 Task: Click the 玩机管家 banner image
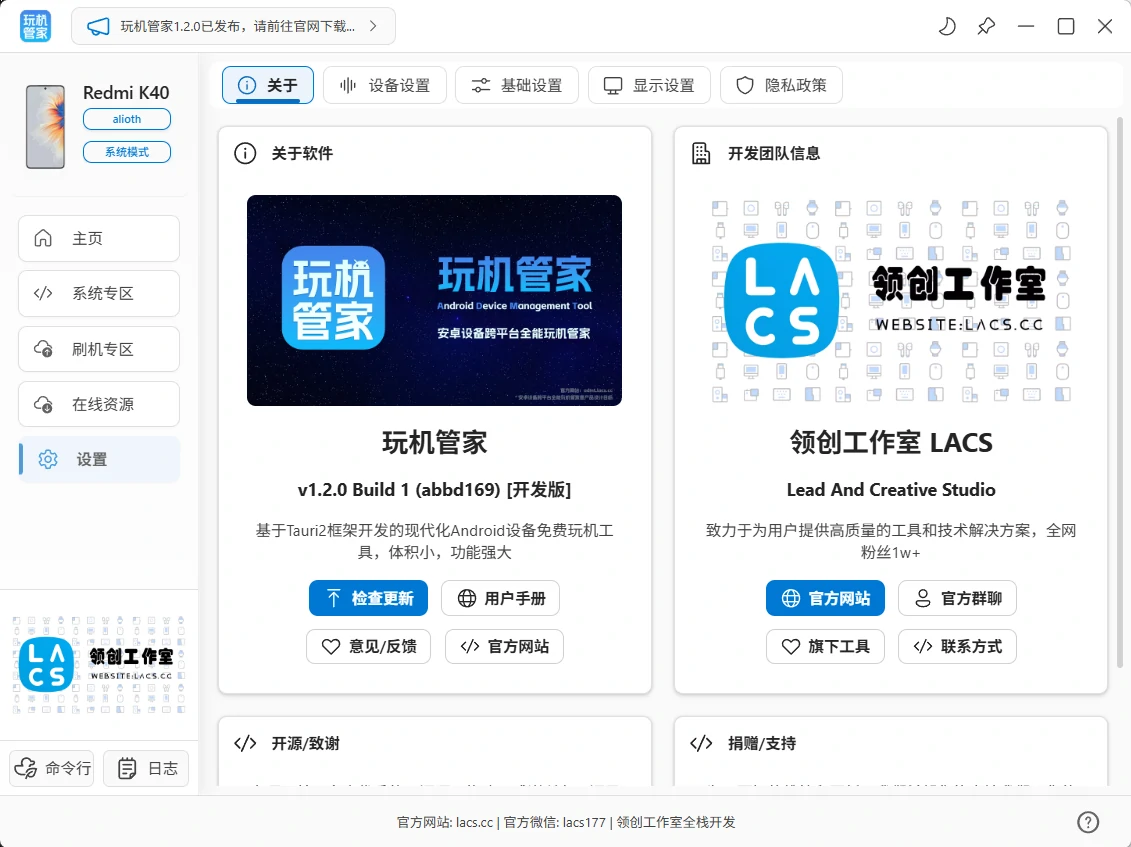click(434, 300)
